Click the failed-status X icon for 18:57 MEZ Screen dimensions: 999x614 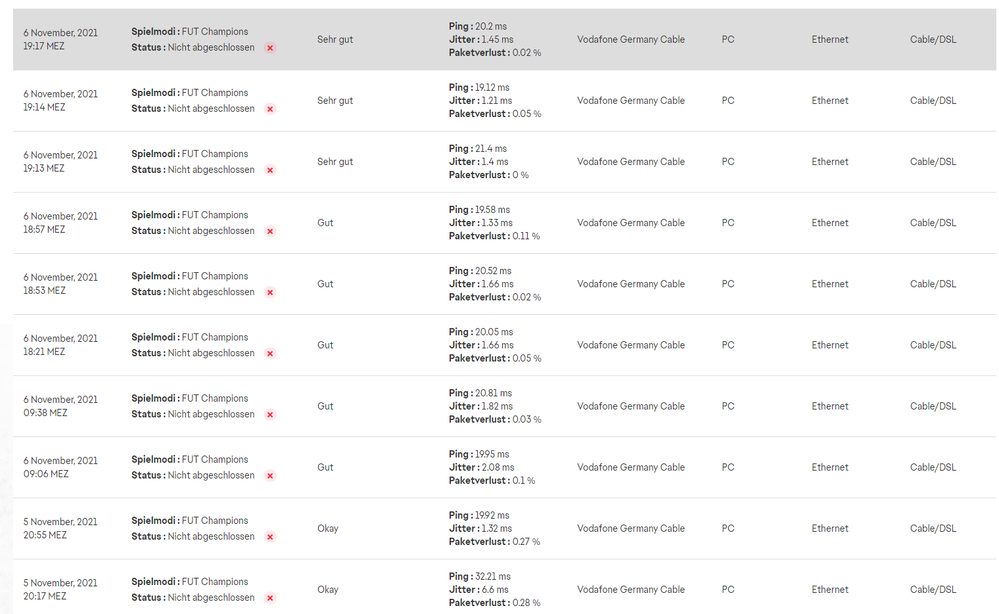pos(270,231)
